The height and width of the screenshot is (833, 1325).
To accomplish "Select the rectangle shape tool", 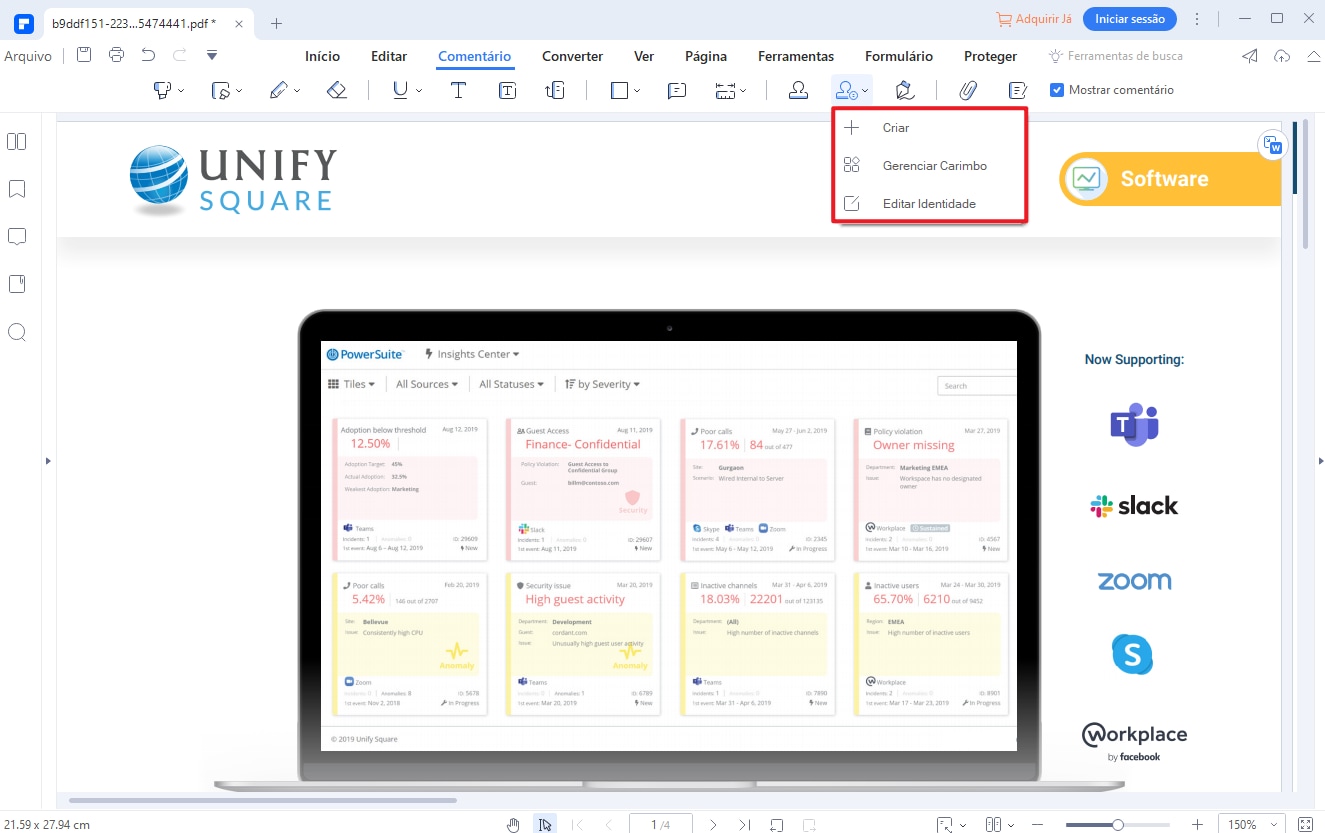I will pyautogui.click(x=620, y=90).
